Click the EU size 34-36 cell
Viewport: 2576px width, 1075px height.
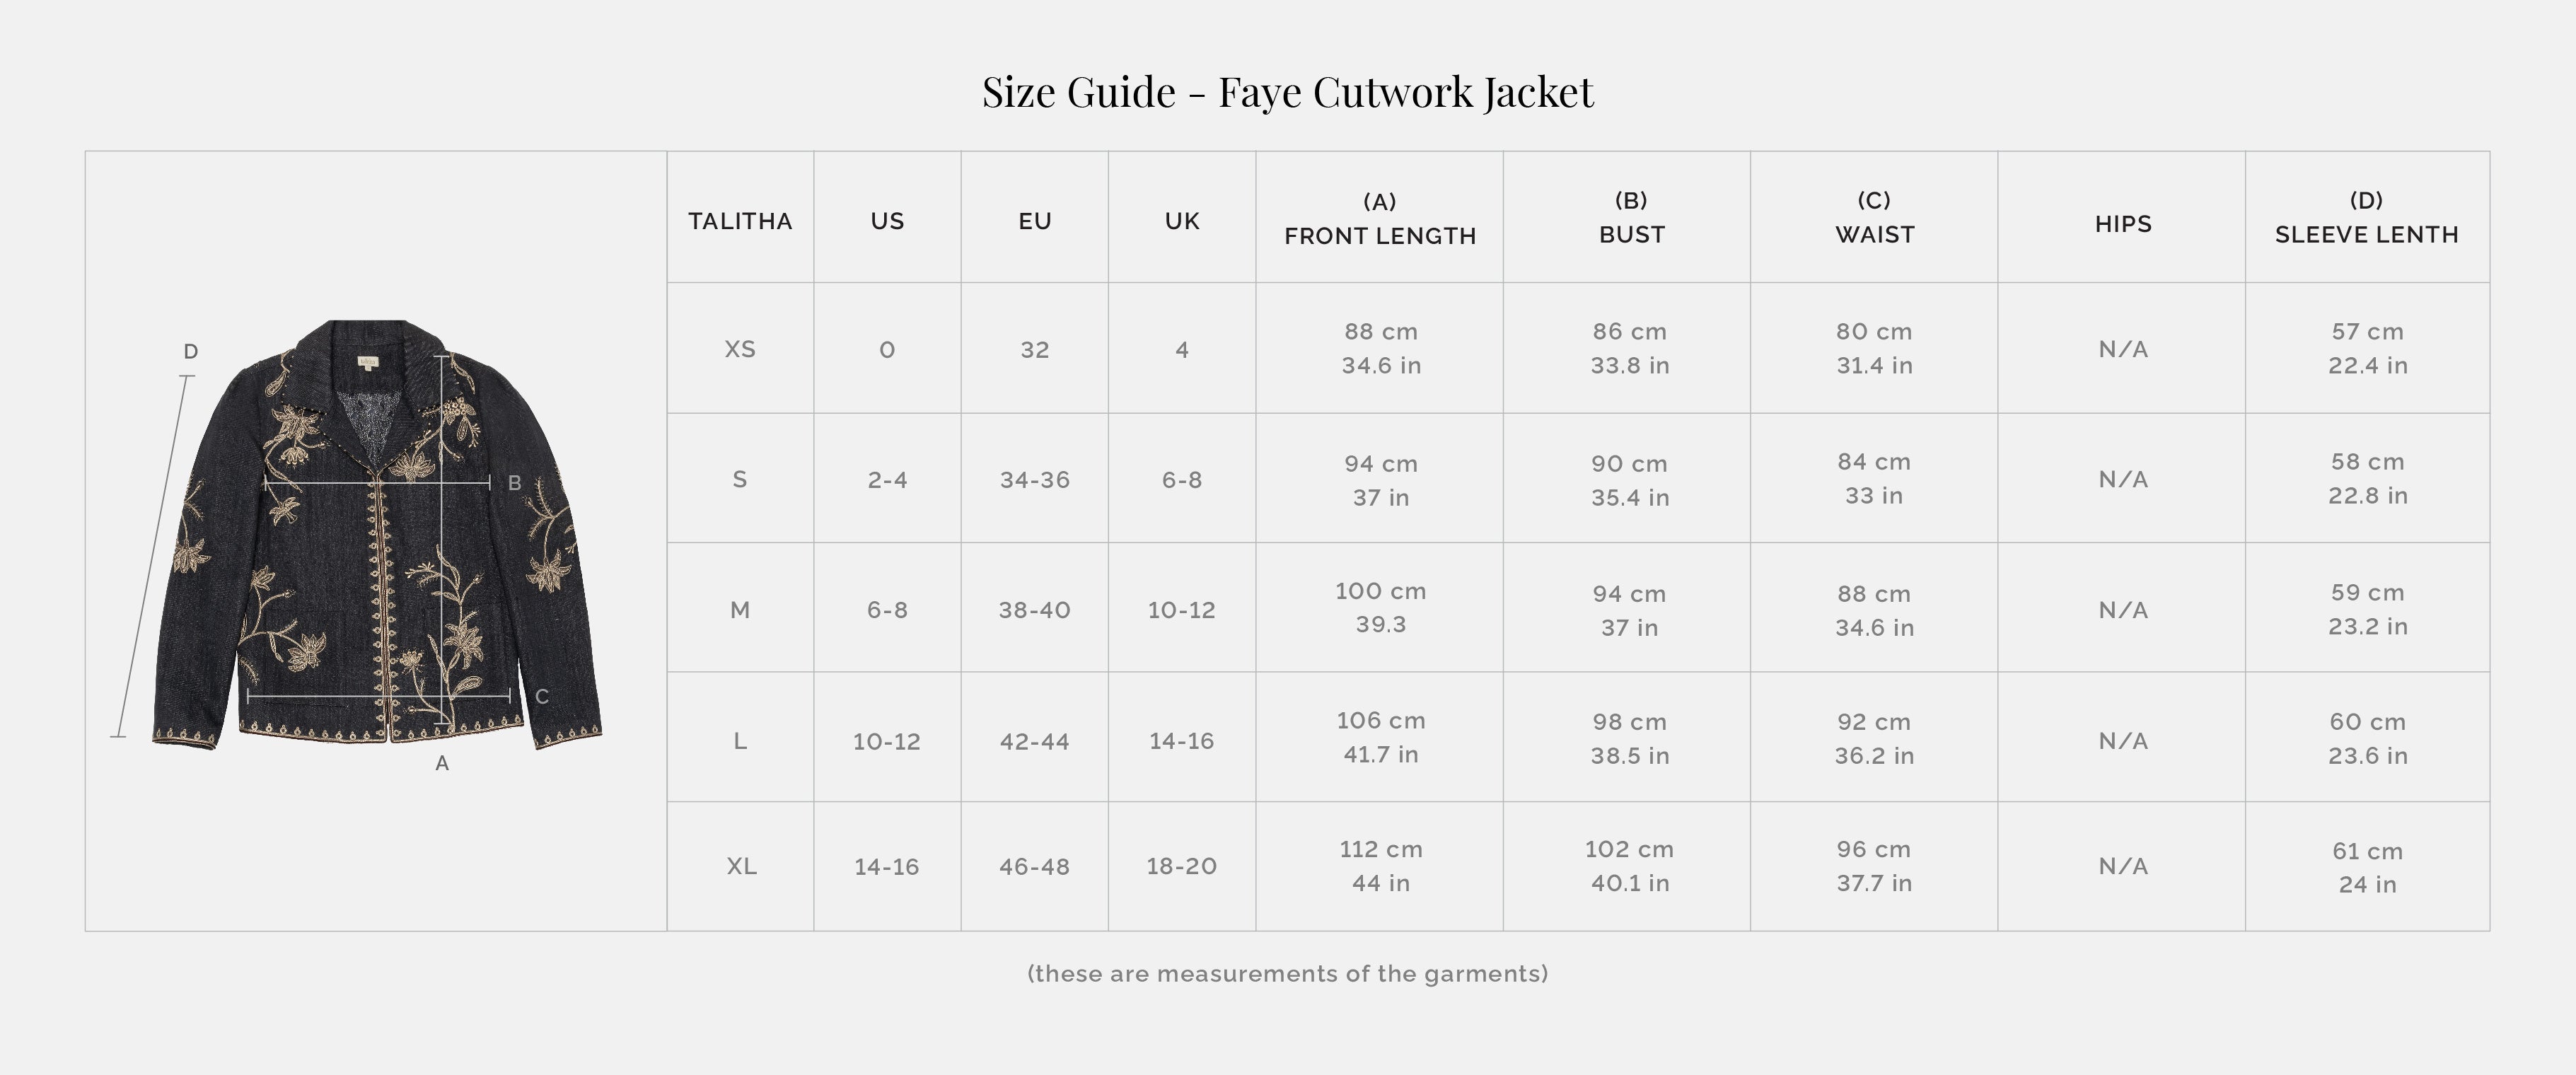[x=1035, y=480]
